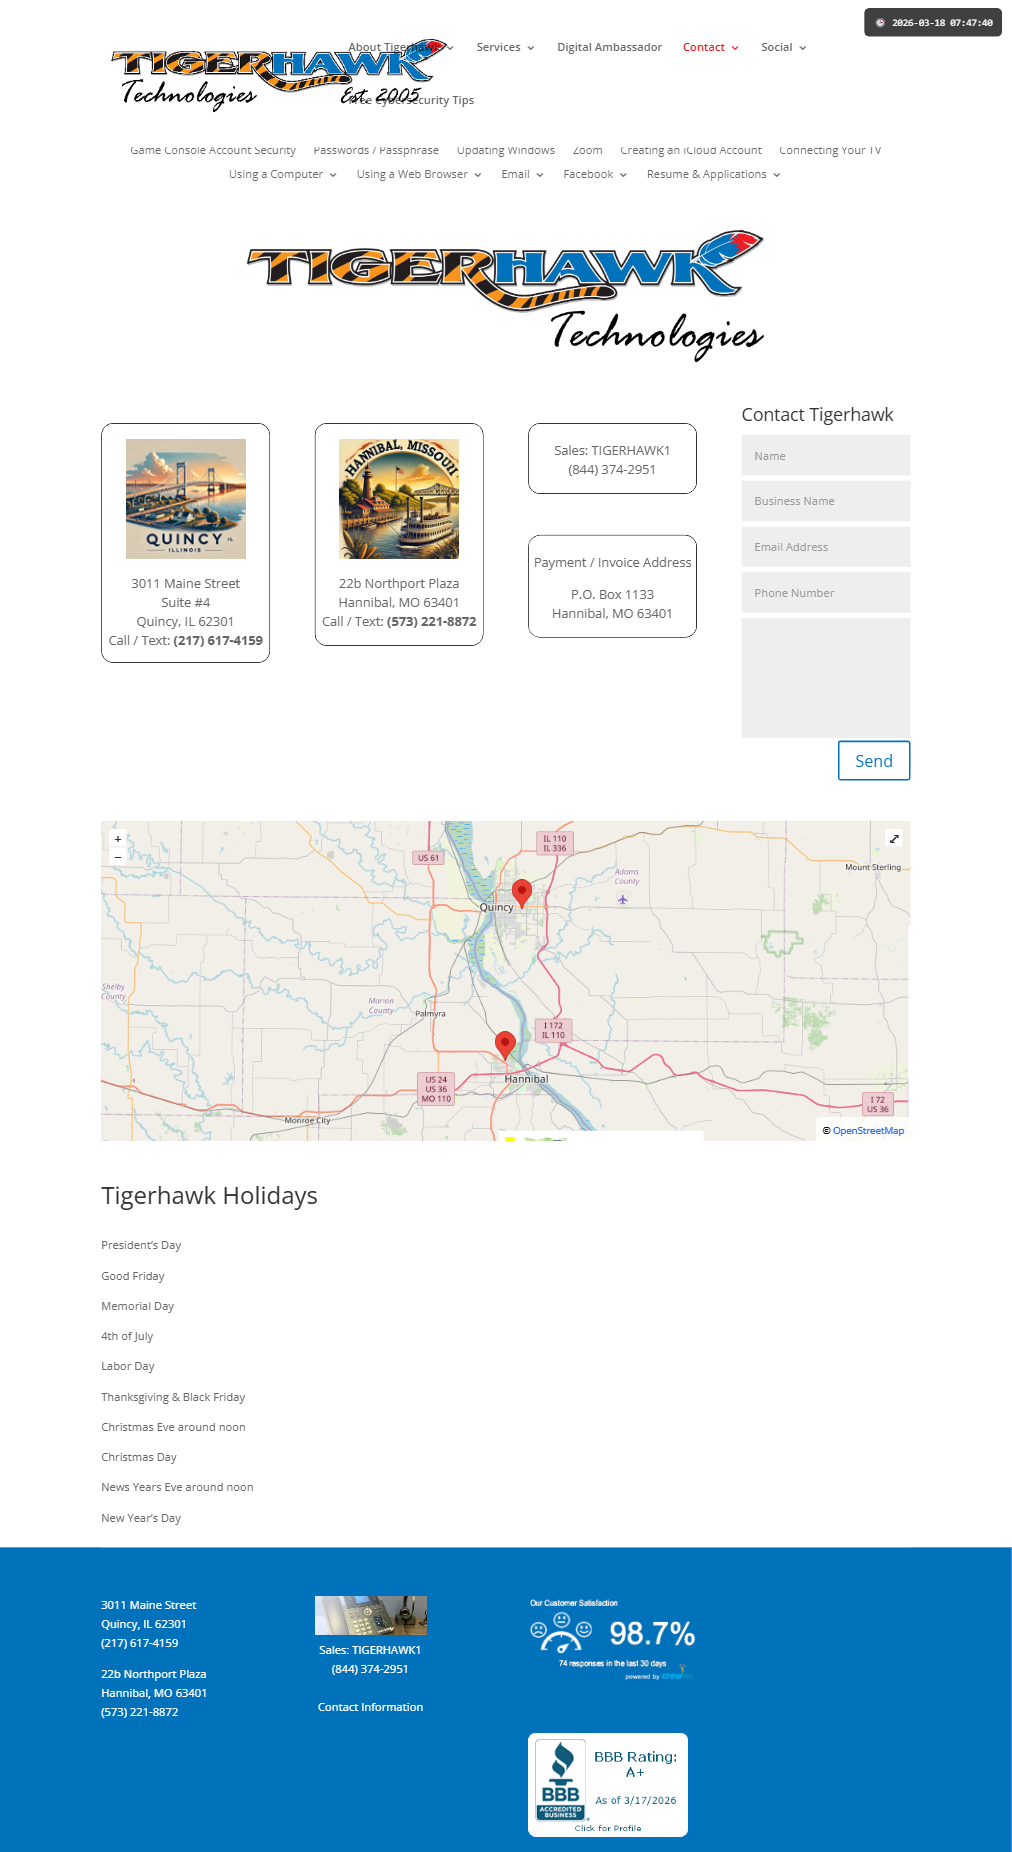Viewport: 1012px width, 1852px height.
Task: Click the Hannibal map marker pin
Action: pyautogui.click(x=505, y=1045)
